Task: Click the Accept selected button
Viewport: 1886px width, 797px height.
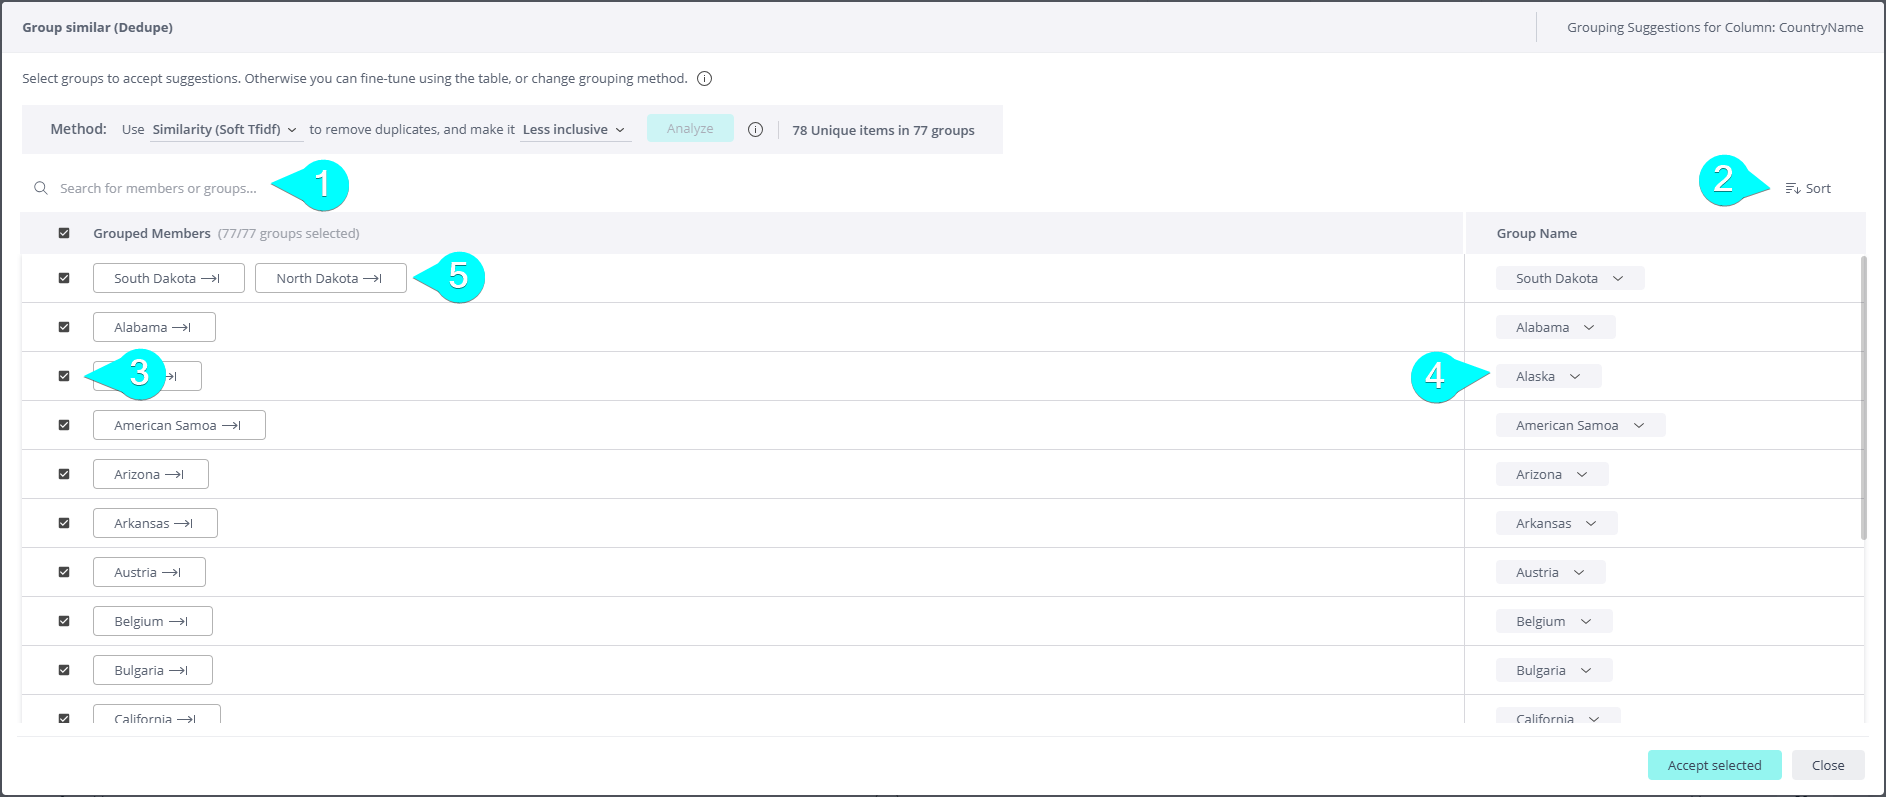Action: 1714,765
